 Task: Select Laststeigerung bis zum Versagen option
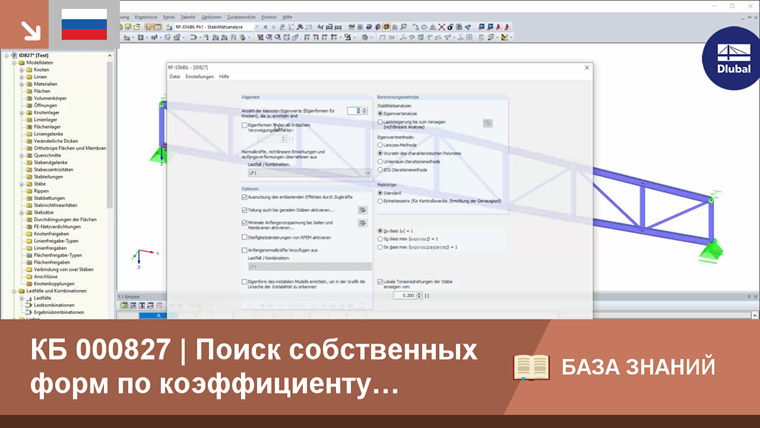(380, 122)
